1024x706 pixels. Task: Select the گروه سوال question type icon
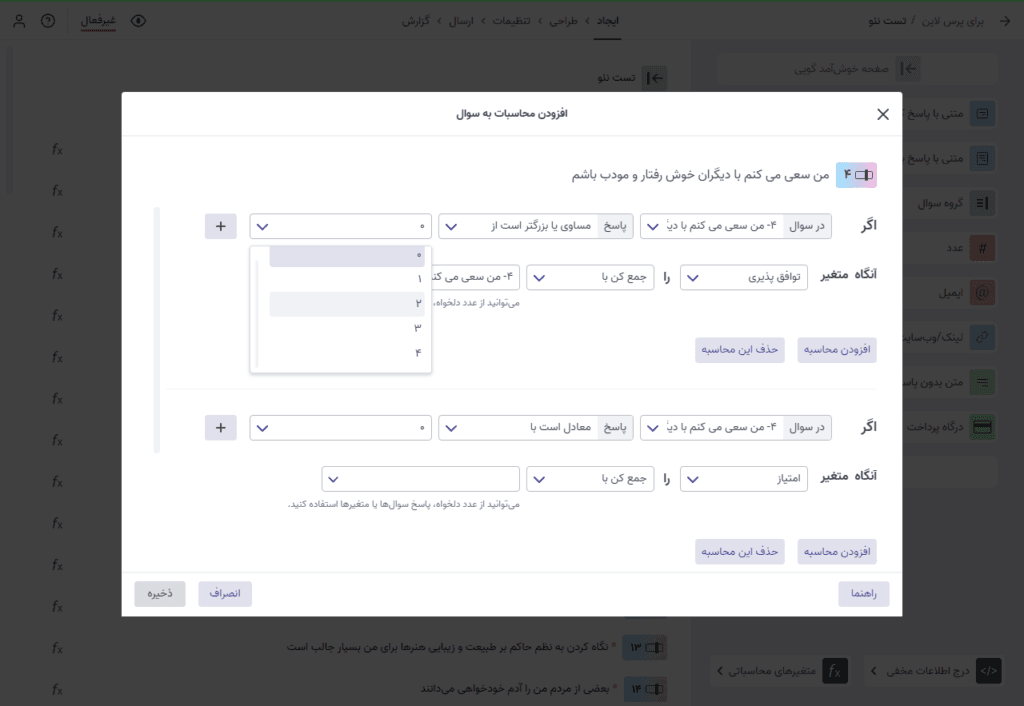click(x=982, y=203)
